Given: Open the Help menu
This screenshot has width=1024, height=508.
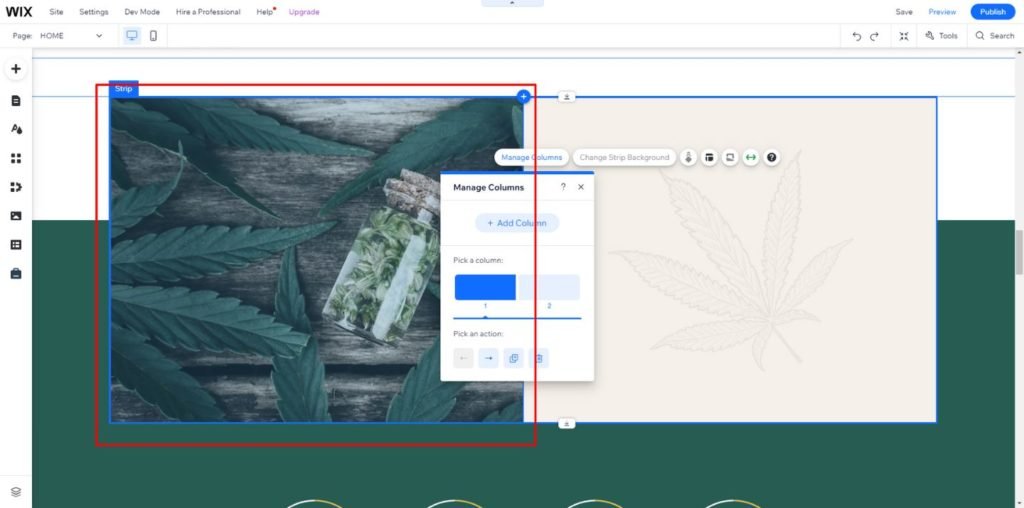Looking at the screenshot, I should pyautogui.click(x=264, y=12).
